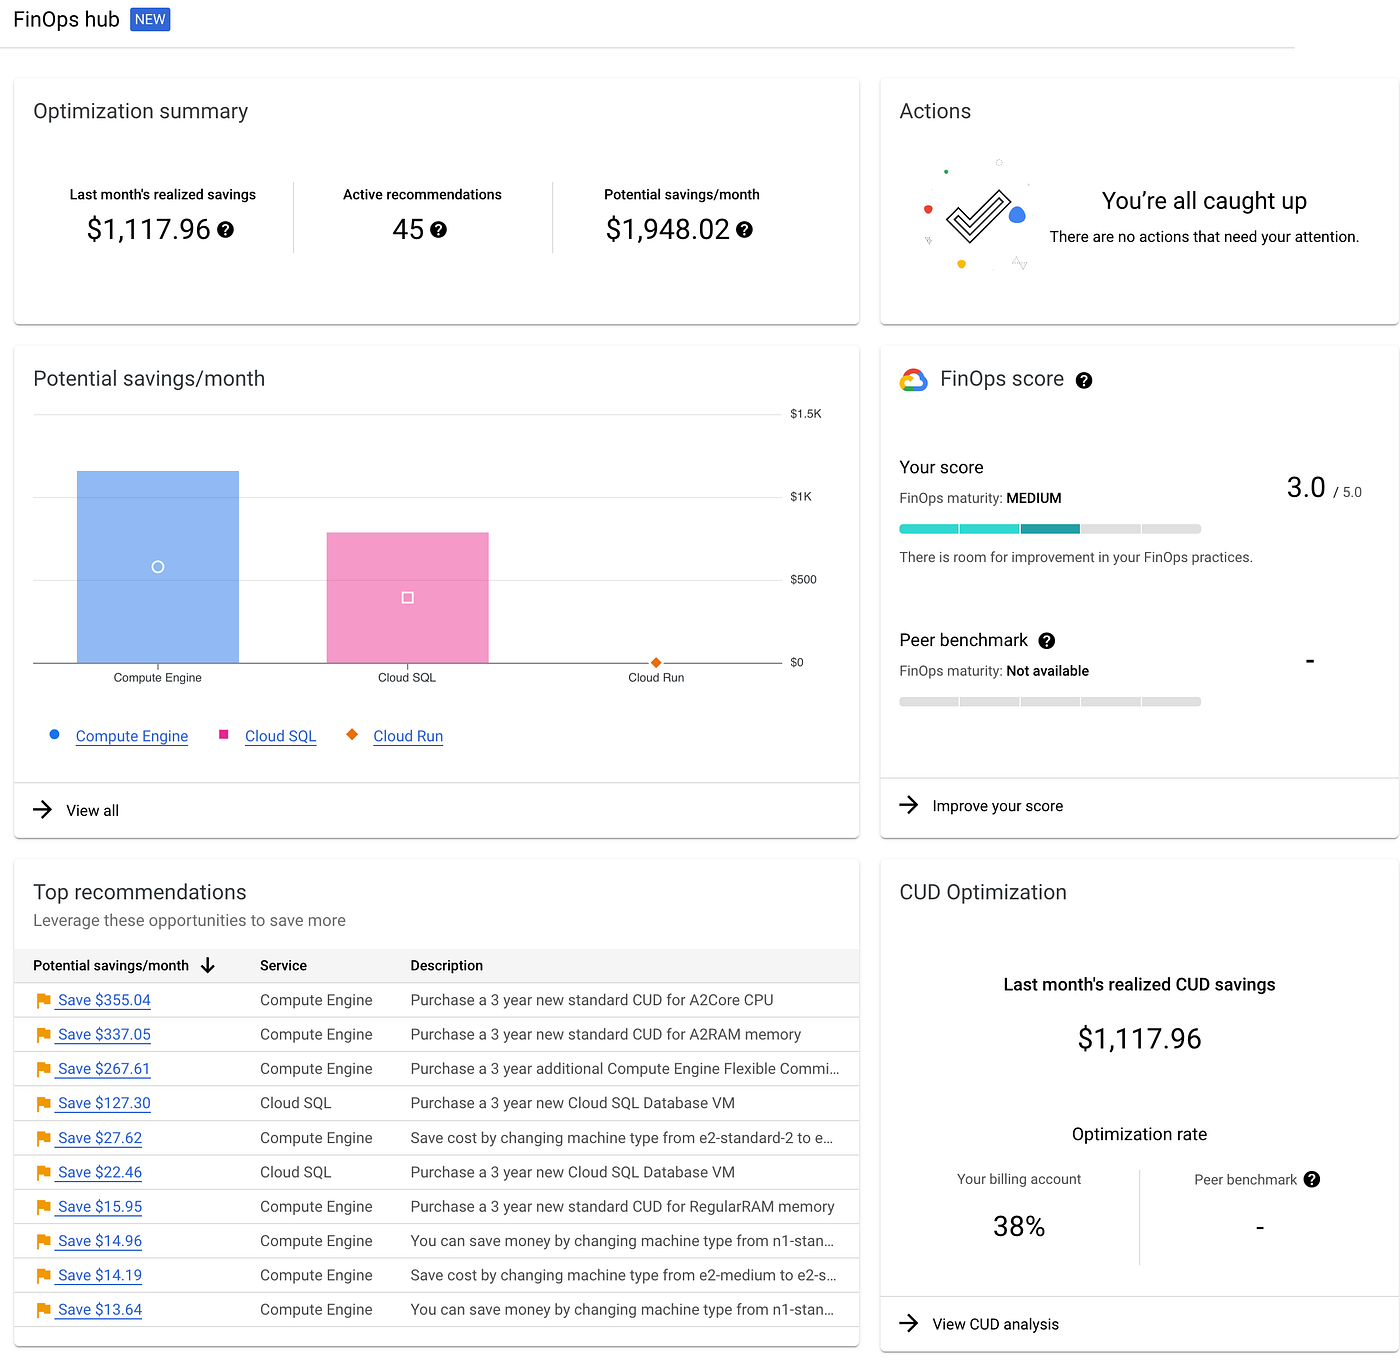This screenshot has width=1400, height=1362.
Task: Open the Cloud SQL legend link
Action: [x=280, y=736]
